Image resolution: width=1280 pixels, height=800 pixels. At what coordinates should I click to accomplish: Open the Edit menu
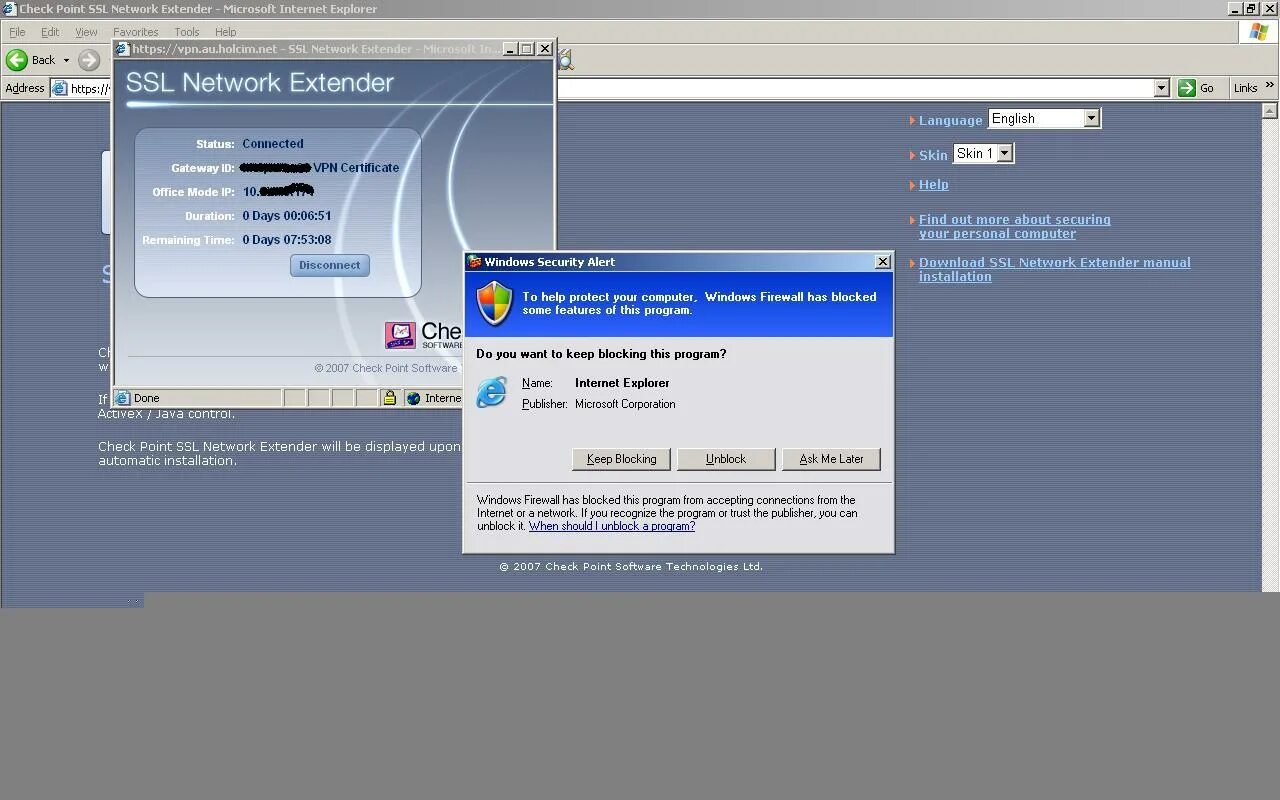click(50, 32)
